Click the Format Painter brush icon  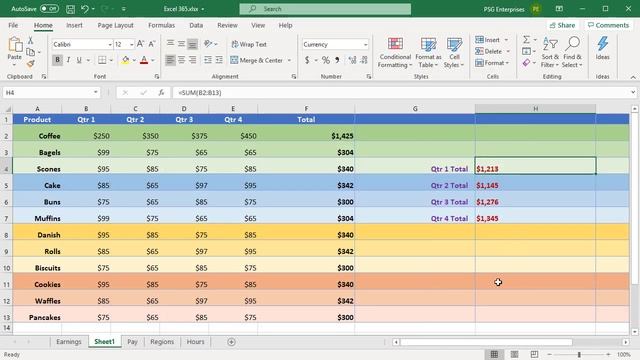point(30,63)
